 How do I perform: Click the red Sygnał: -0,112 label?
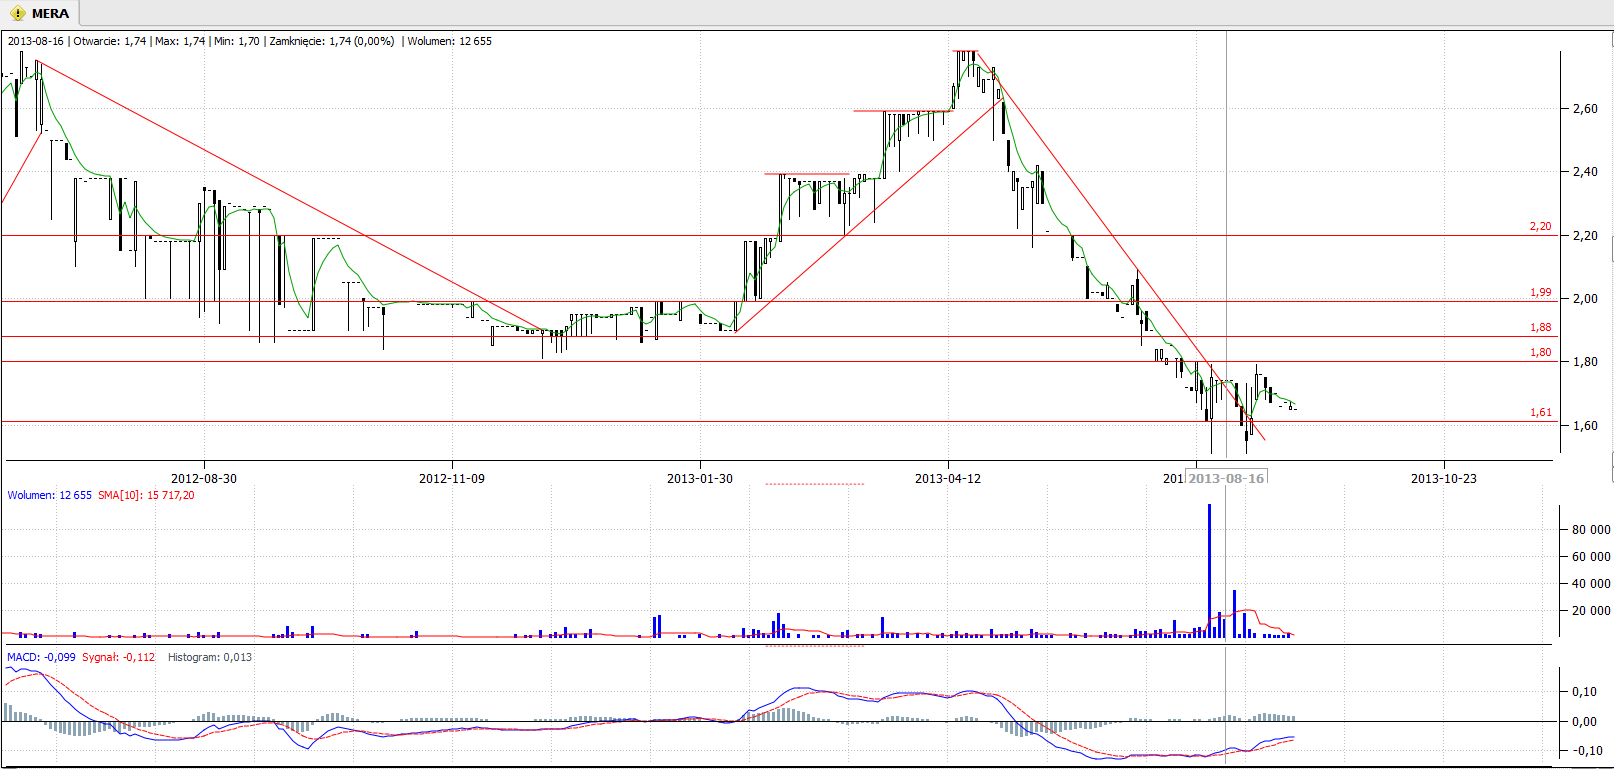pyautogui.click(x=118, y=657)
